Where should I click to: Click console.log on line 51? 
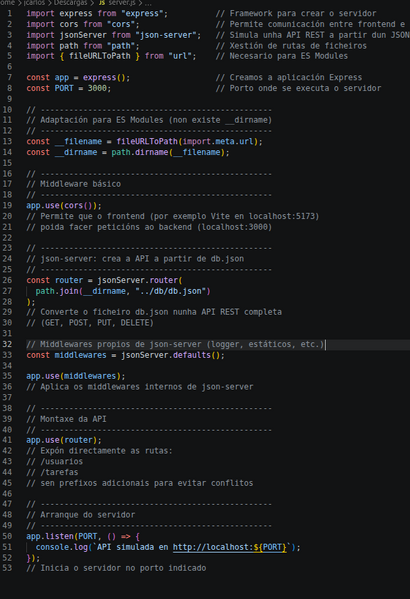62,547
